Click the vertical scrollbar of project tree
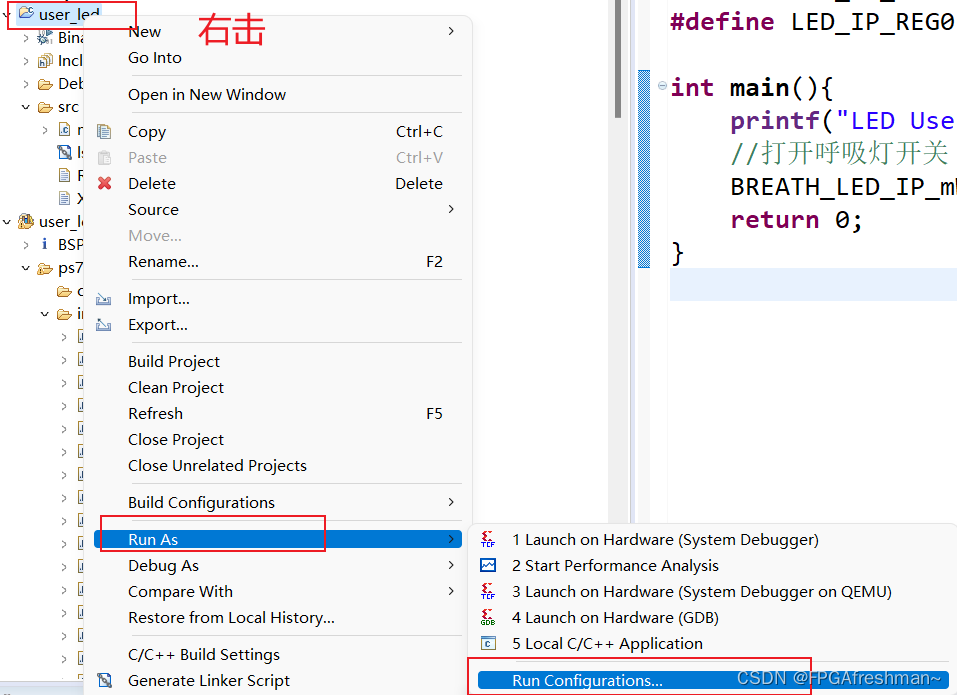957x695 pixels. pos(618,59)
